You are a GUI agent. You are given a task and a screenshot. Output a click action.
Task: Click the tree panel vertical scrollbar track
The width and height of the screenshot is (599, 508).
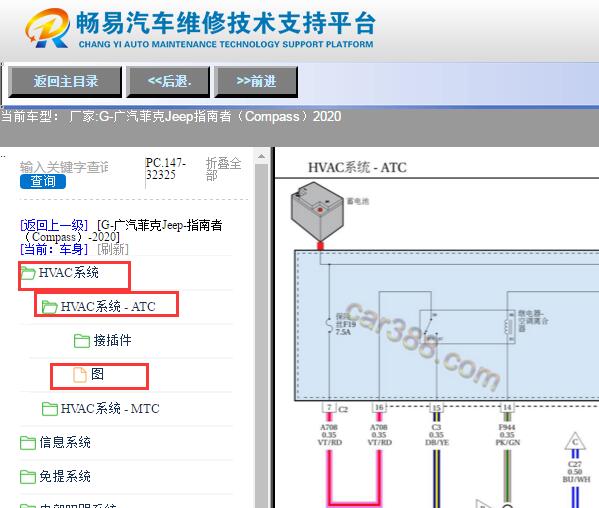[x=261, y=336]
